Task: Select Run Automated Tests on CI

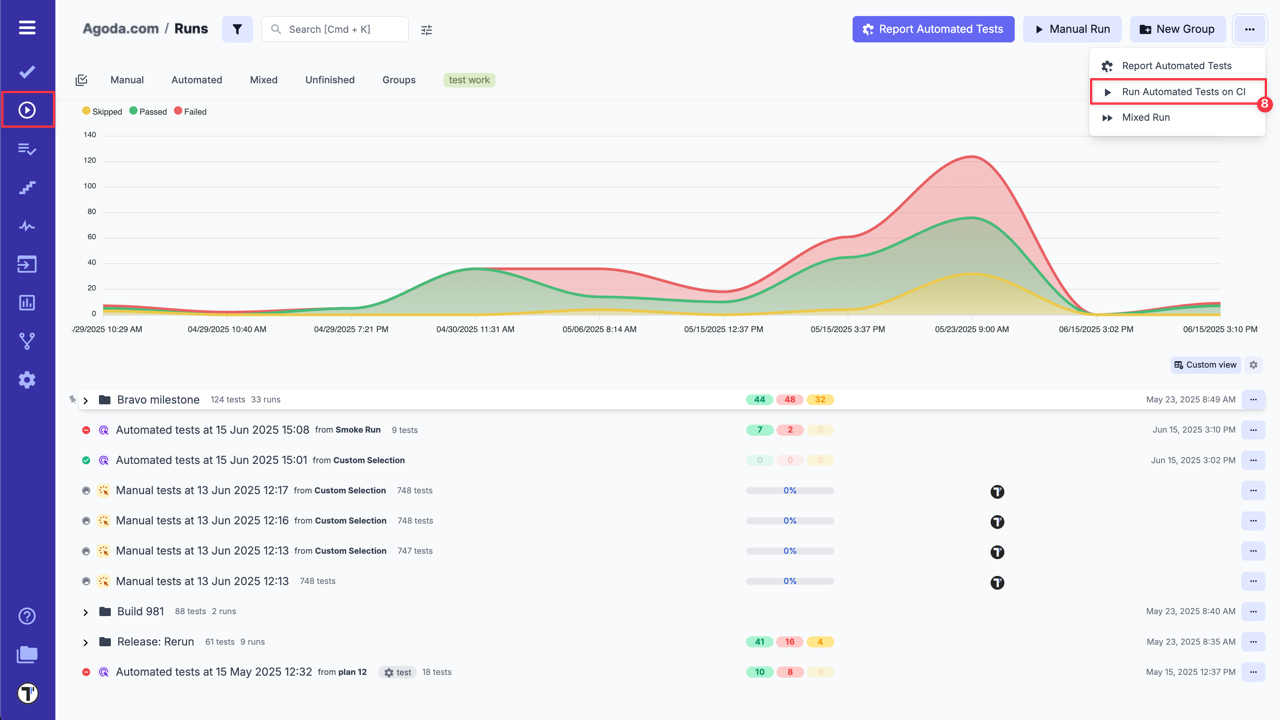Action: [x=1183, y=92]
